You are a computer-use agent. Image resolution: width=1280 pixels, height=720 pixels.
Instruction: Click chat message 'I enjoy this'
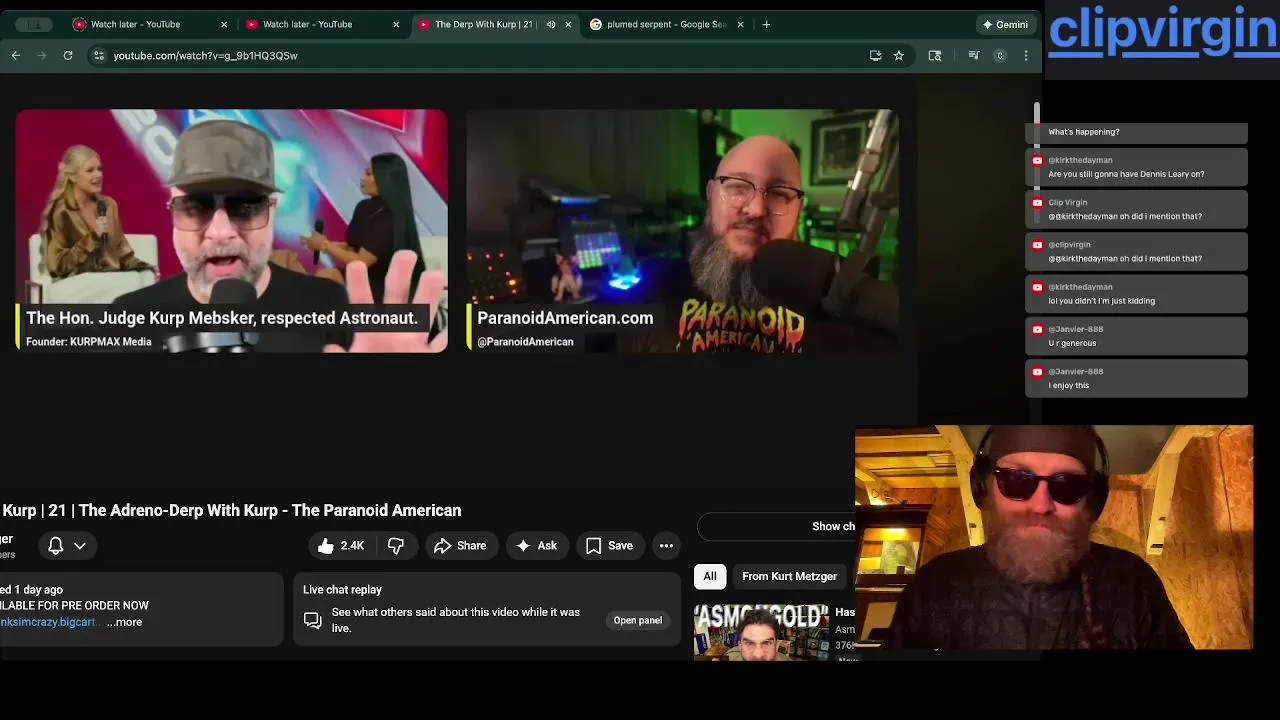(x=1069, y=385)
